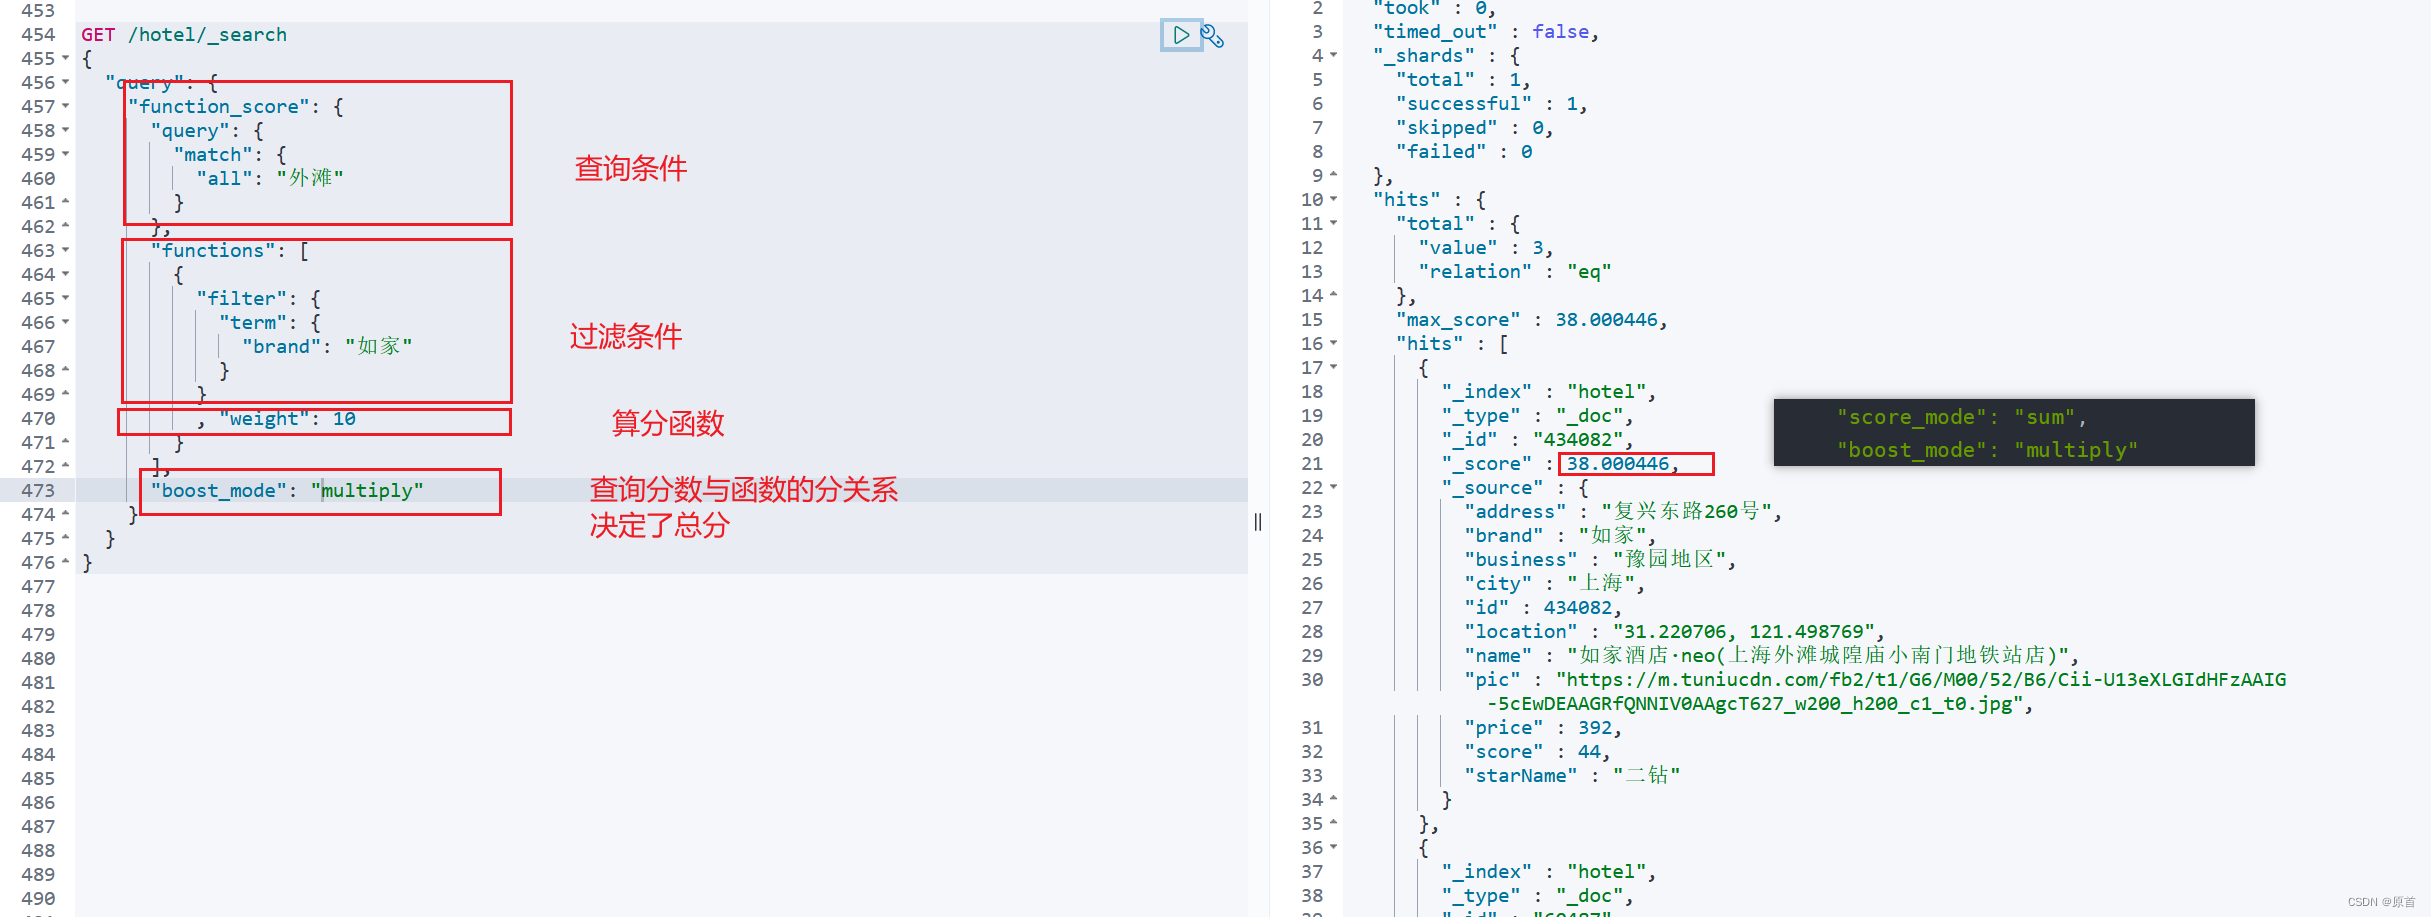Collapse response fold arrow at line 36
2431x917 pixels.
point(1333,847)
